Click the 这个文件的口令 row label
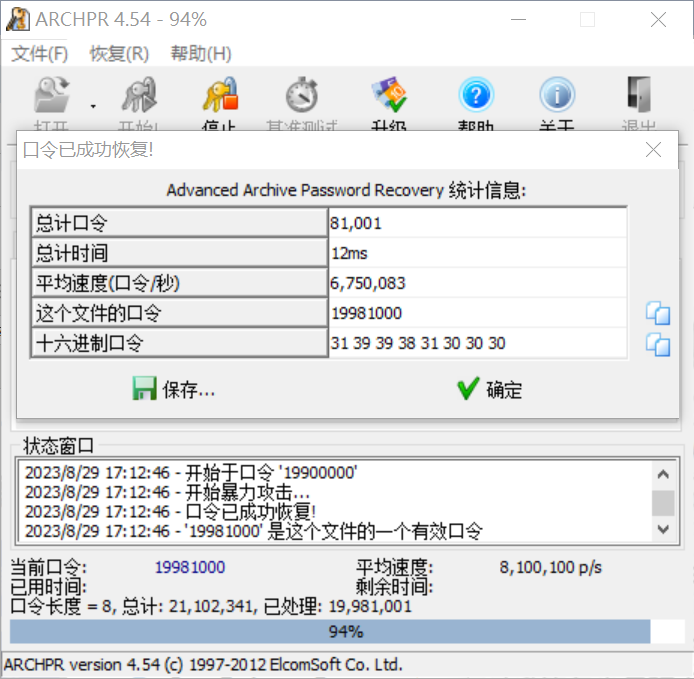Screen dimensions: 694x679 pyautogui.click(x=179, y=313)
